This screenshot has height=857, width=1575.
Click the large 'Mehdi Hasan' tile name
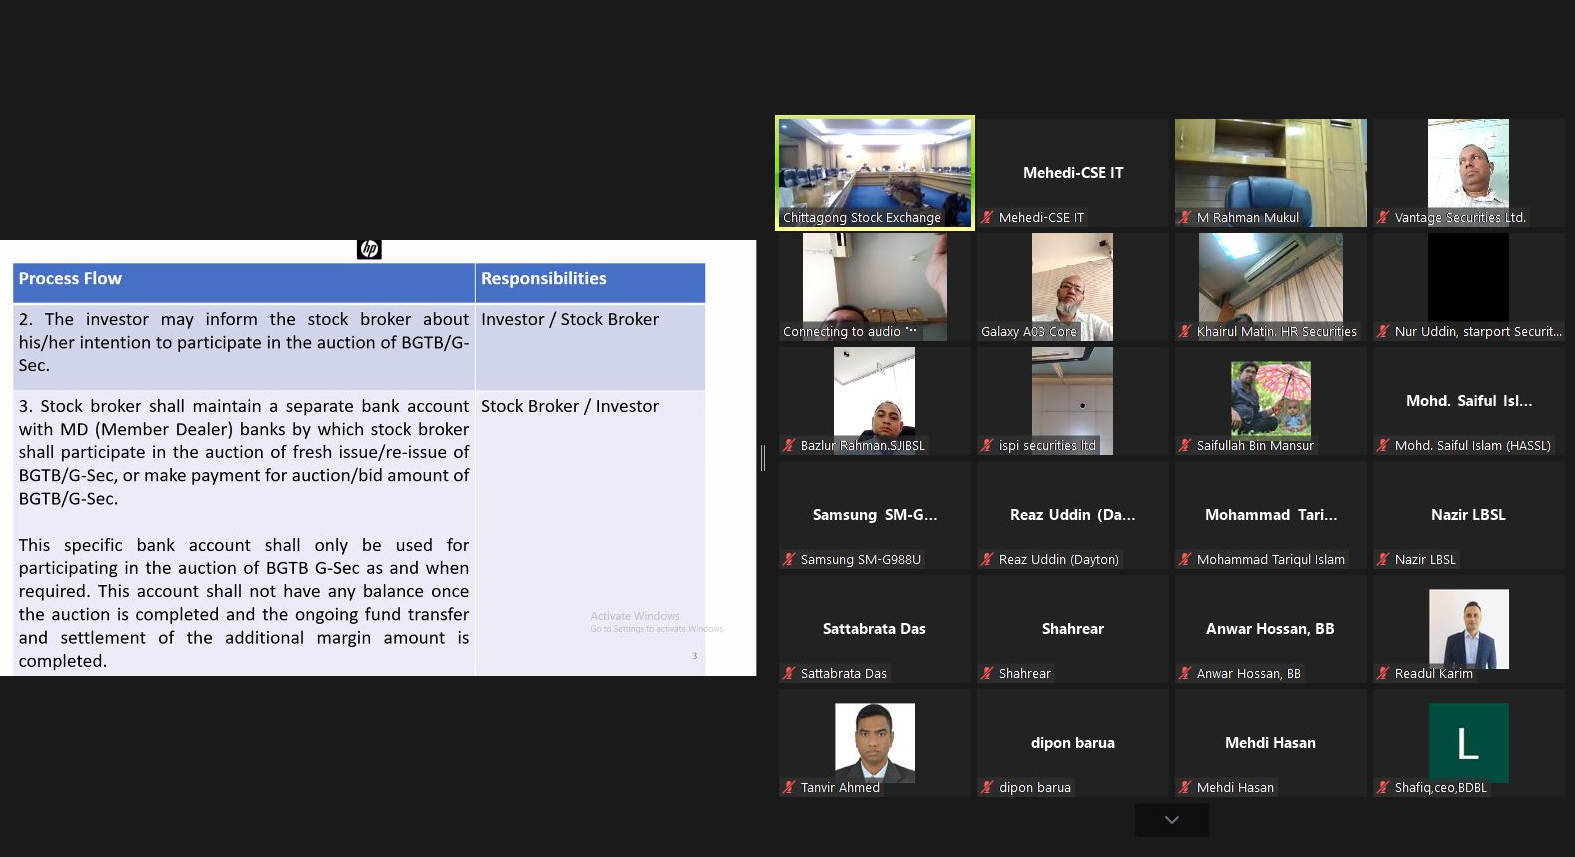[x=1270, y=743]
